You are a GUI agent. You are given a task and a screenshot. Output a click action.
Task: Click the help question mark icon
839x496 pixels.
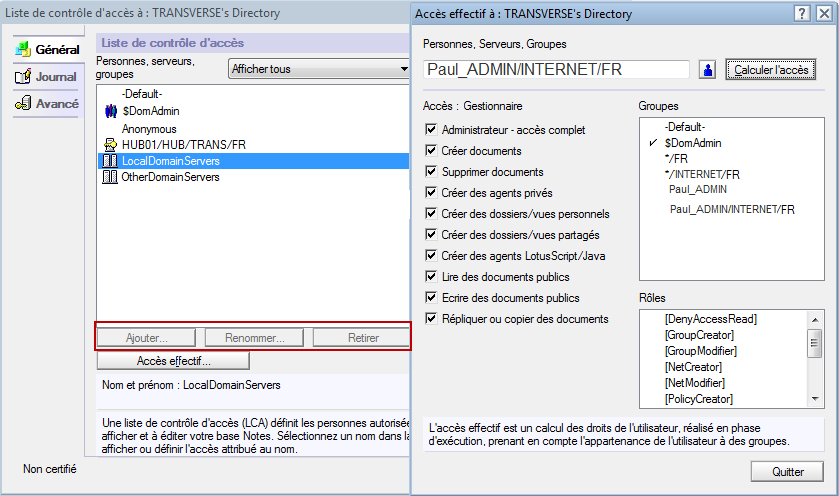(x=802, y=13)
